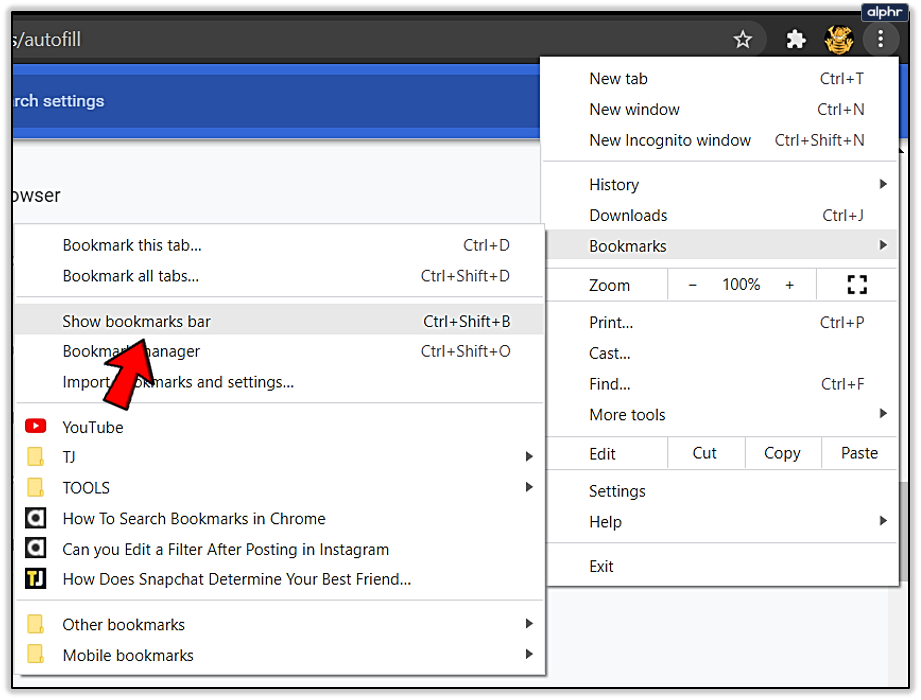Click the profile avatar icon

tap(839, 39)
